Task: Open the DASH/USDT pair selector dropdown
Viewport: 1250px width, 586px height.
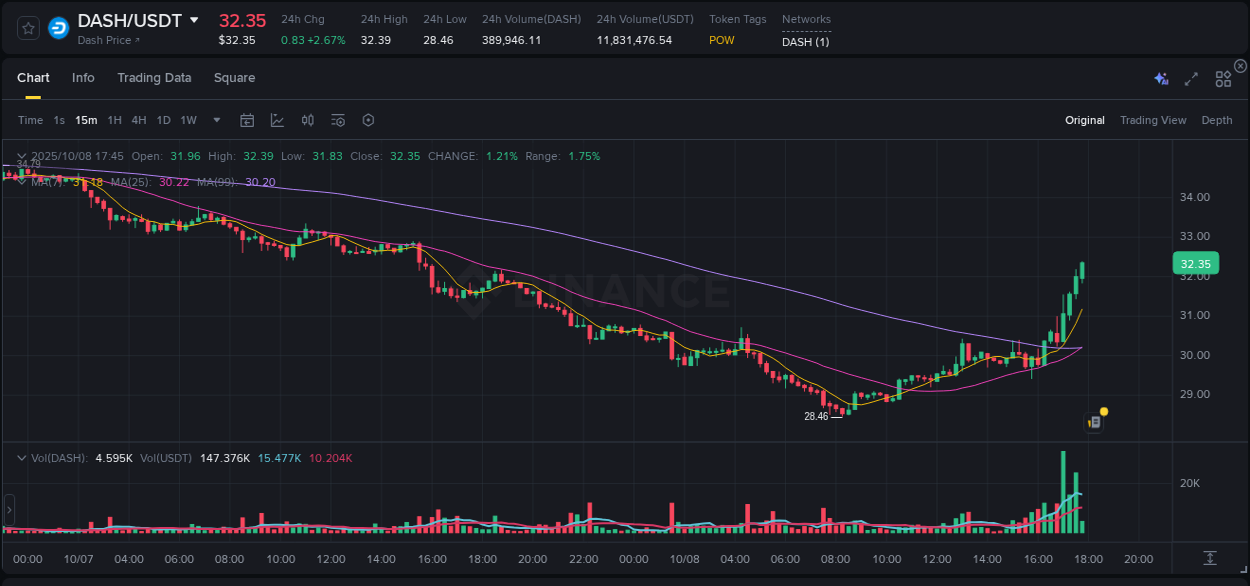Action: (x=194, y=20)
